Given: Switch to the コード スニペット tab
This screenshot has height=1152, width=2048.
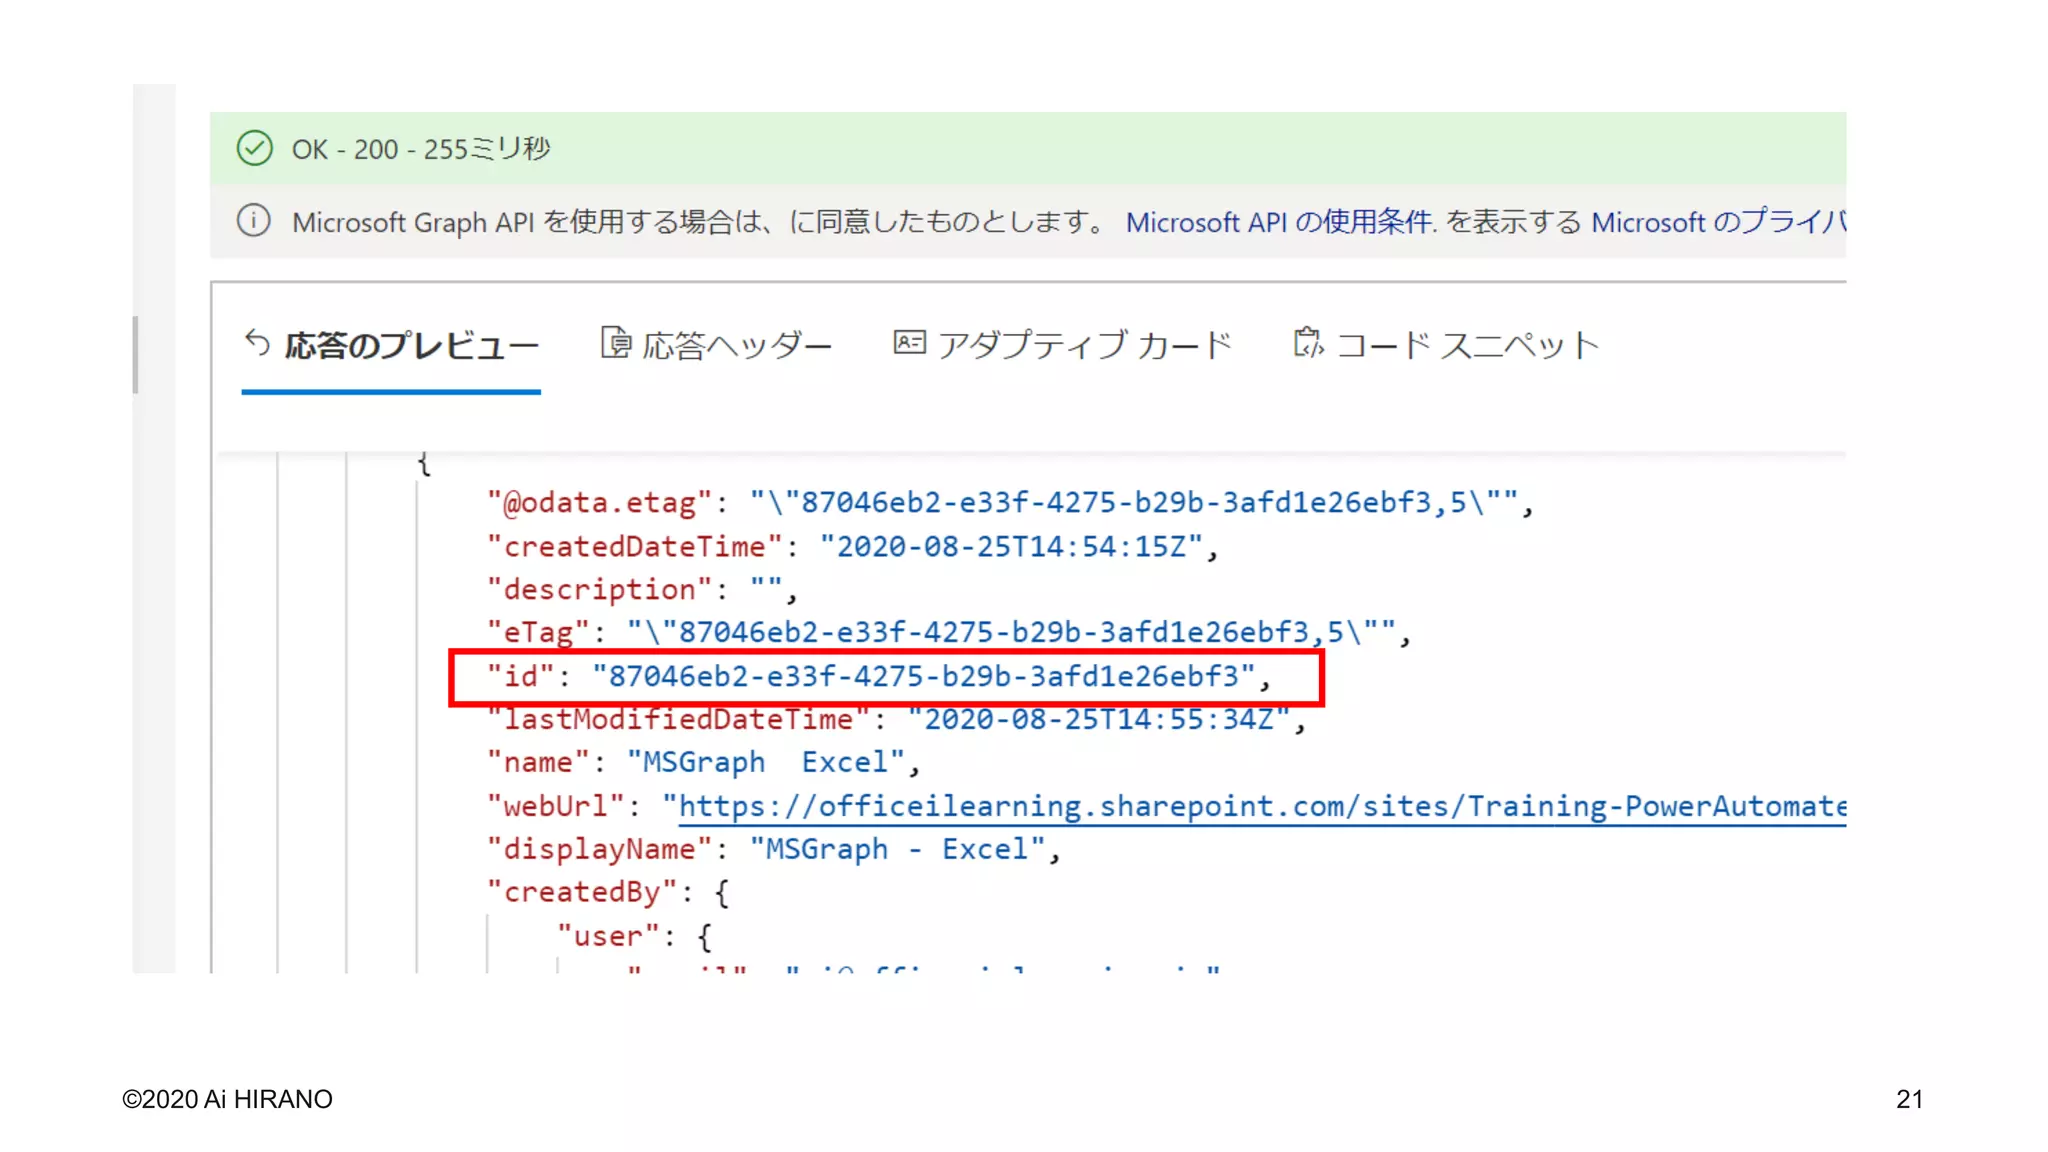Looking at the screenshot, I should point(1467,346).
